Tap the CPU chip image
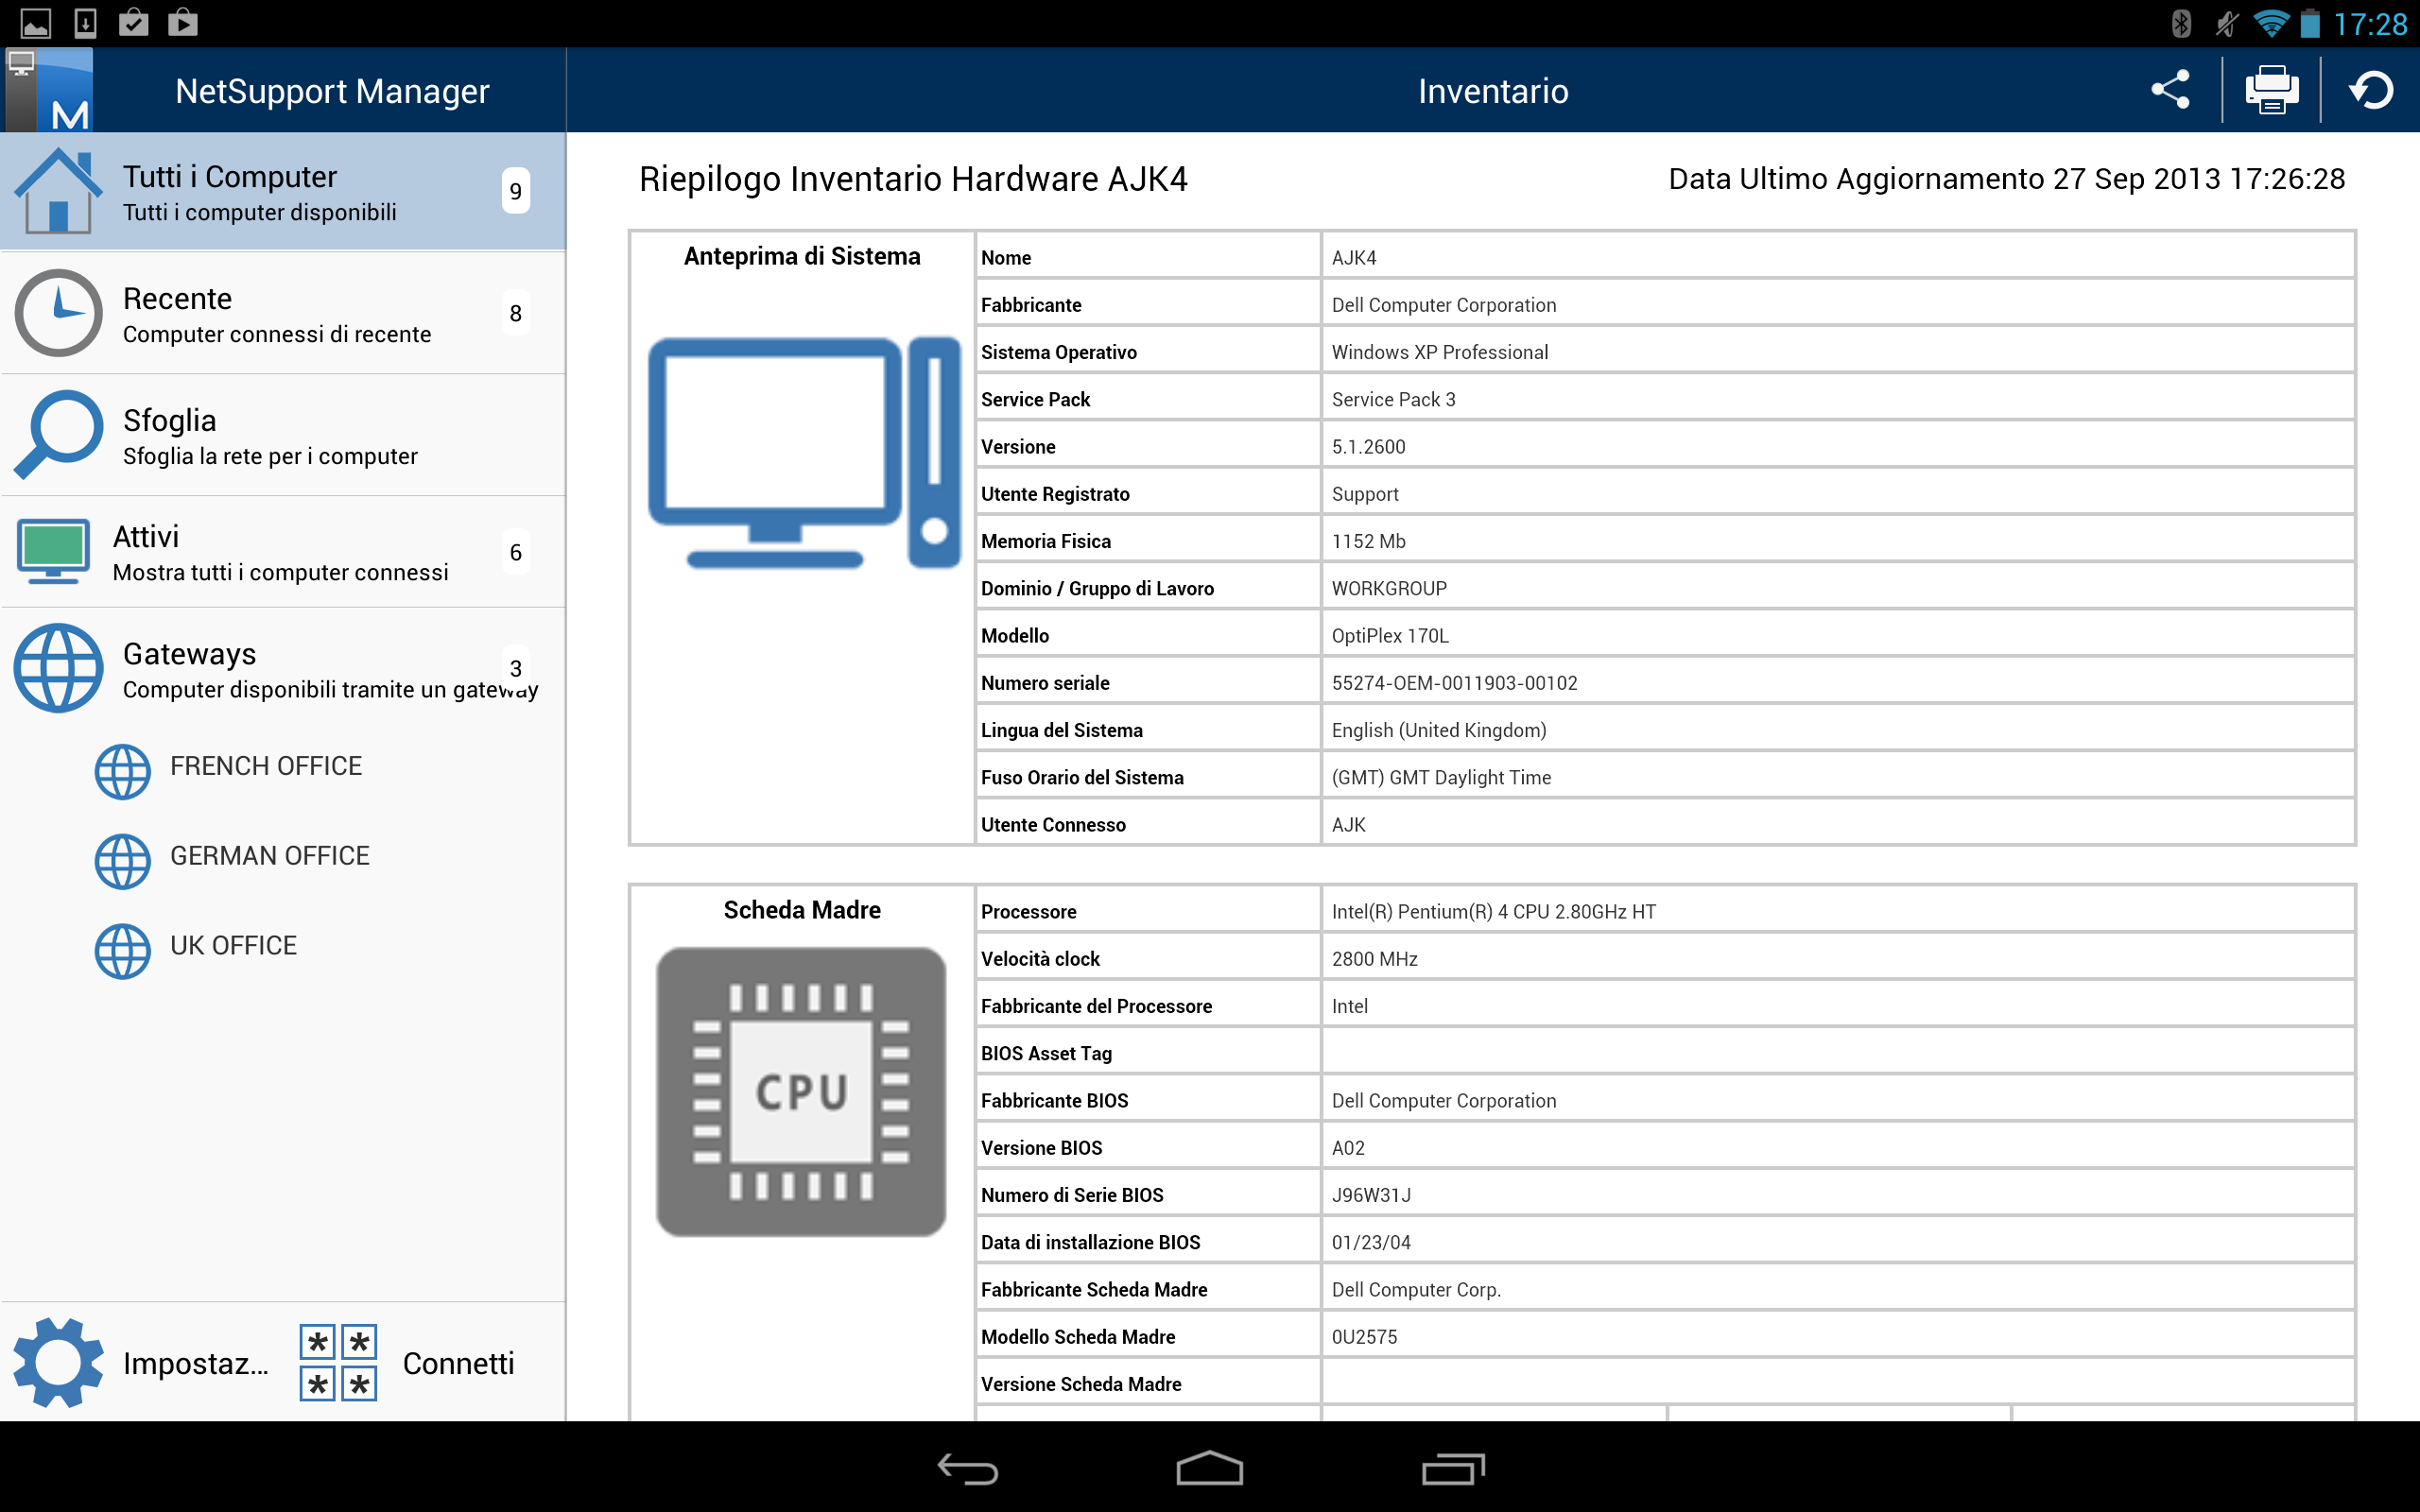Screen dimensions: 2420x1512 coord(801,1092)
